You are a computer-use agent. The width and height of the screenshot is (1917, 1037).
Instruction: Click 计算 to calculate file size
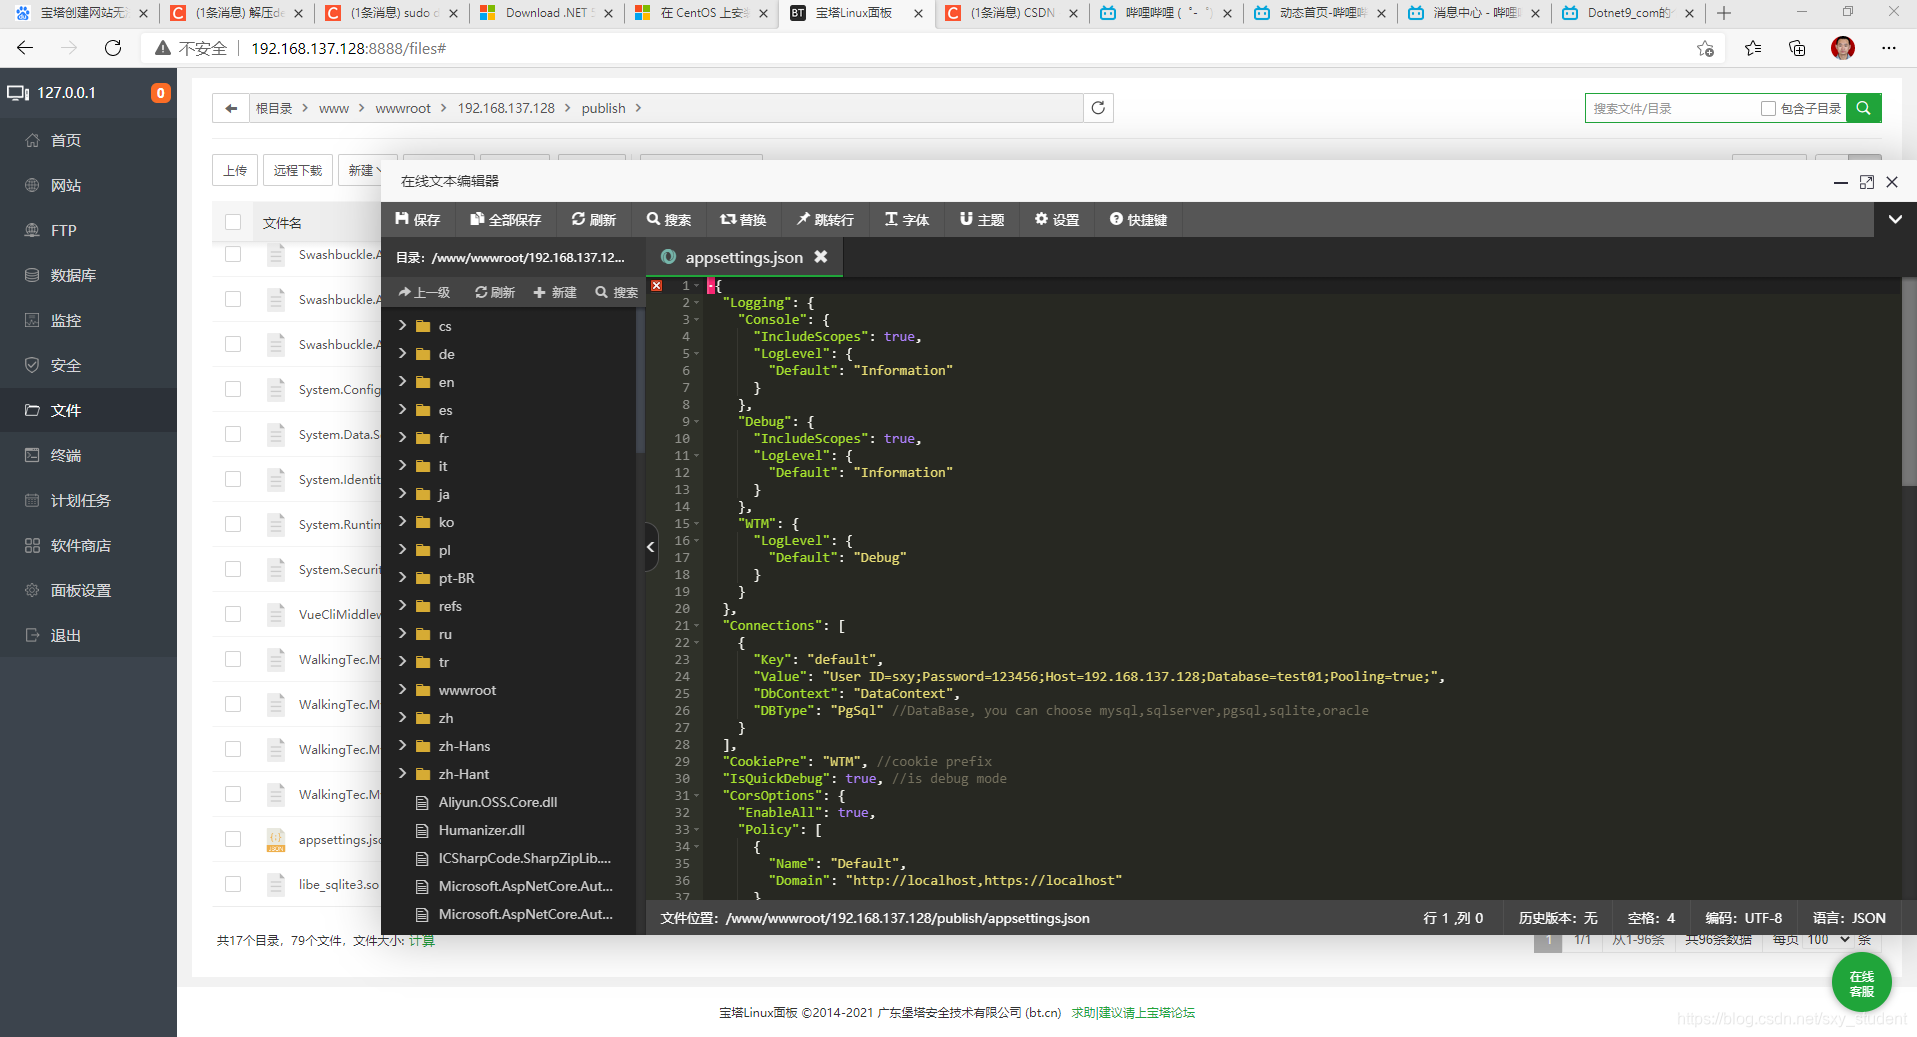tap(422, 941)
